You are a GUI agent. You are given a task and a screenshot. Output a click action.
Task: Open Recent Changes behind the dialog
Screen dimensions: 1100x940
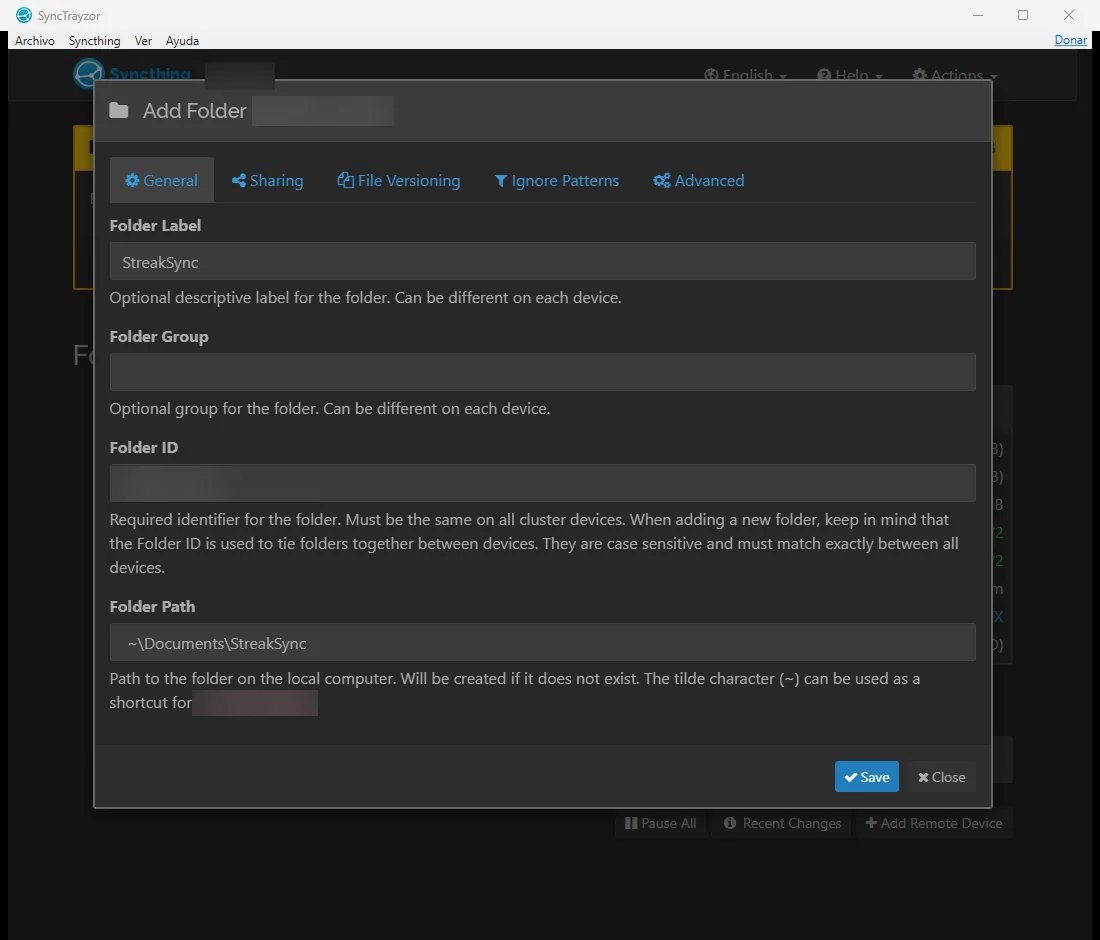(782, 823)
